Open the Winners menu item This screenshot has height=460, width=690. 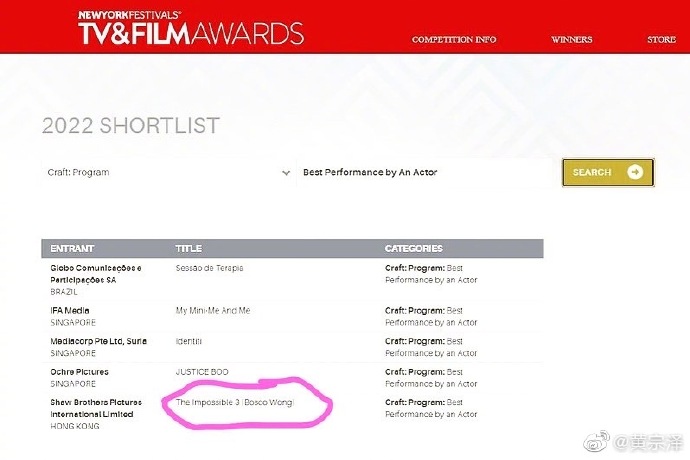coord(571,40)
